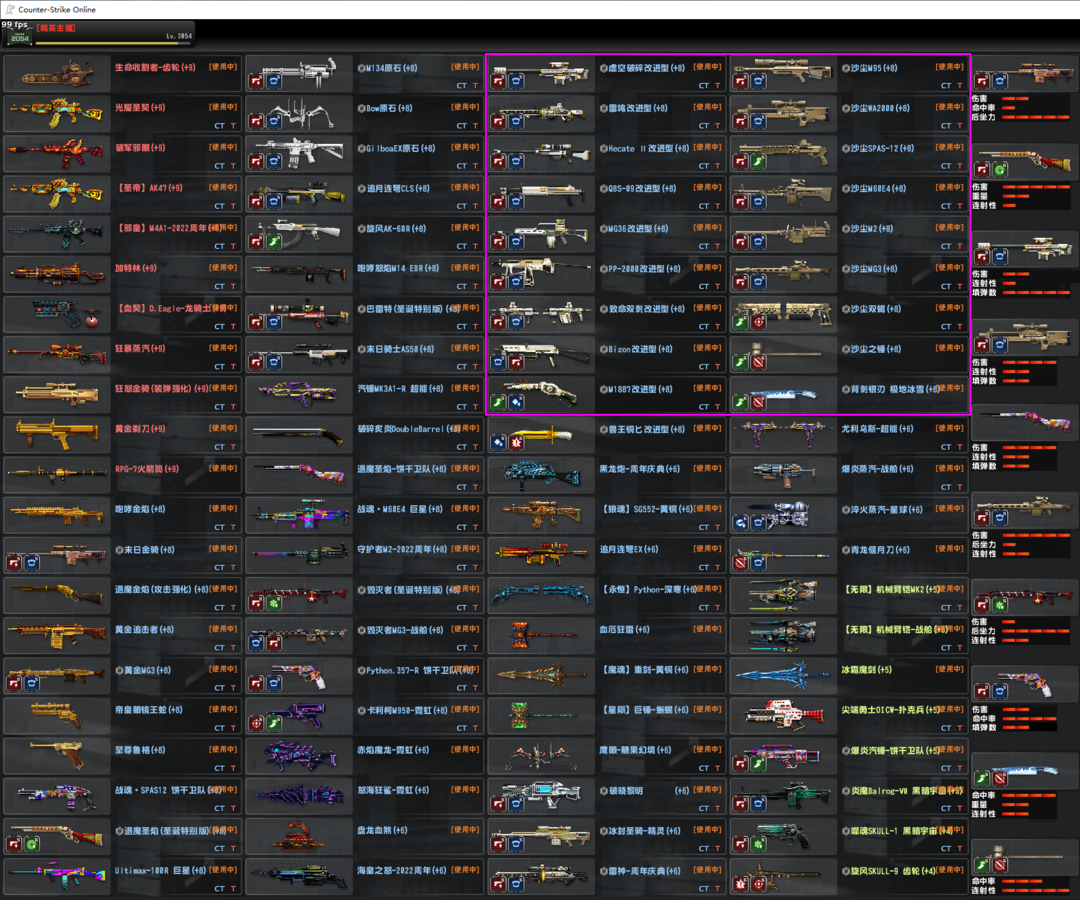Viewport: 1080px width, 900px height.
Task: Click the red gun badge on M134原石
Action: [256, 82]
